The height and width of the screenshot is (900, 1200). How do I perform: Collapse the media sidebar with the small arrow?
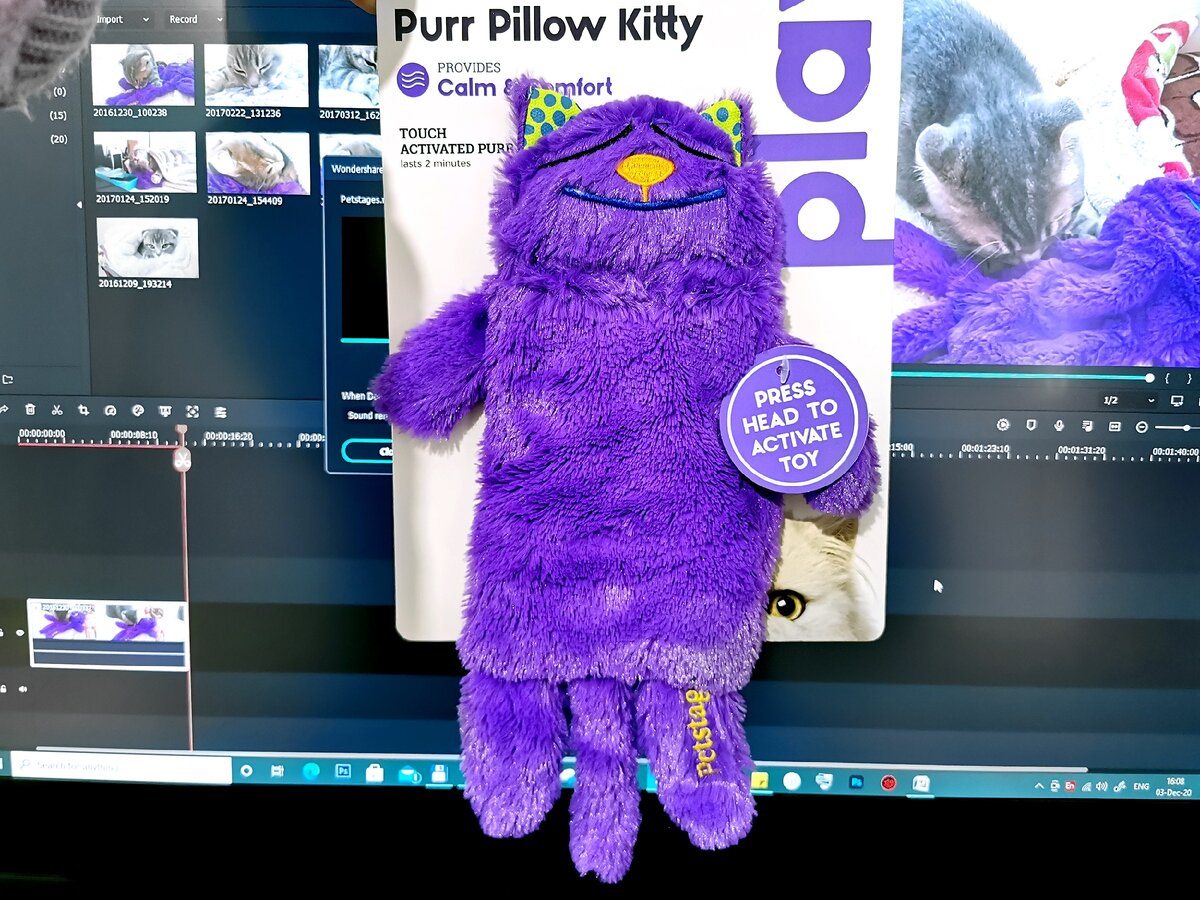pos(80,204)
